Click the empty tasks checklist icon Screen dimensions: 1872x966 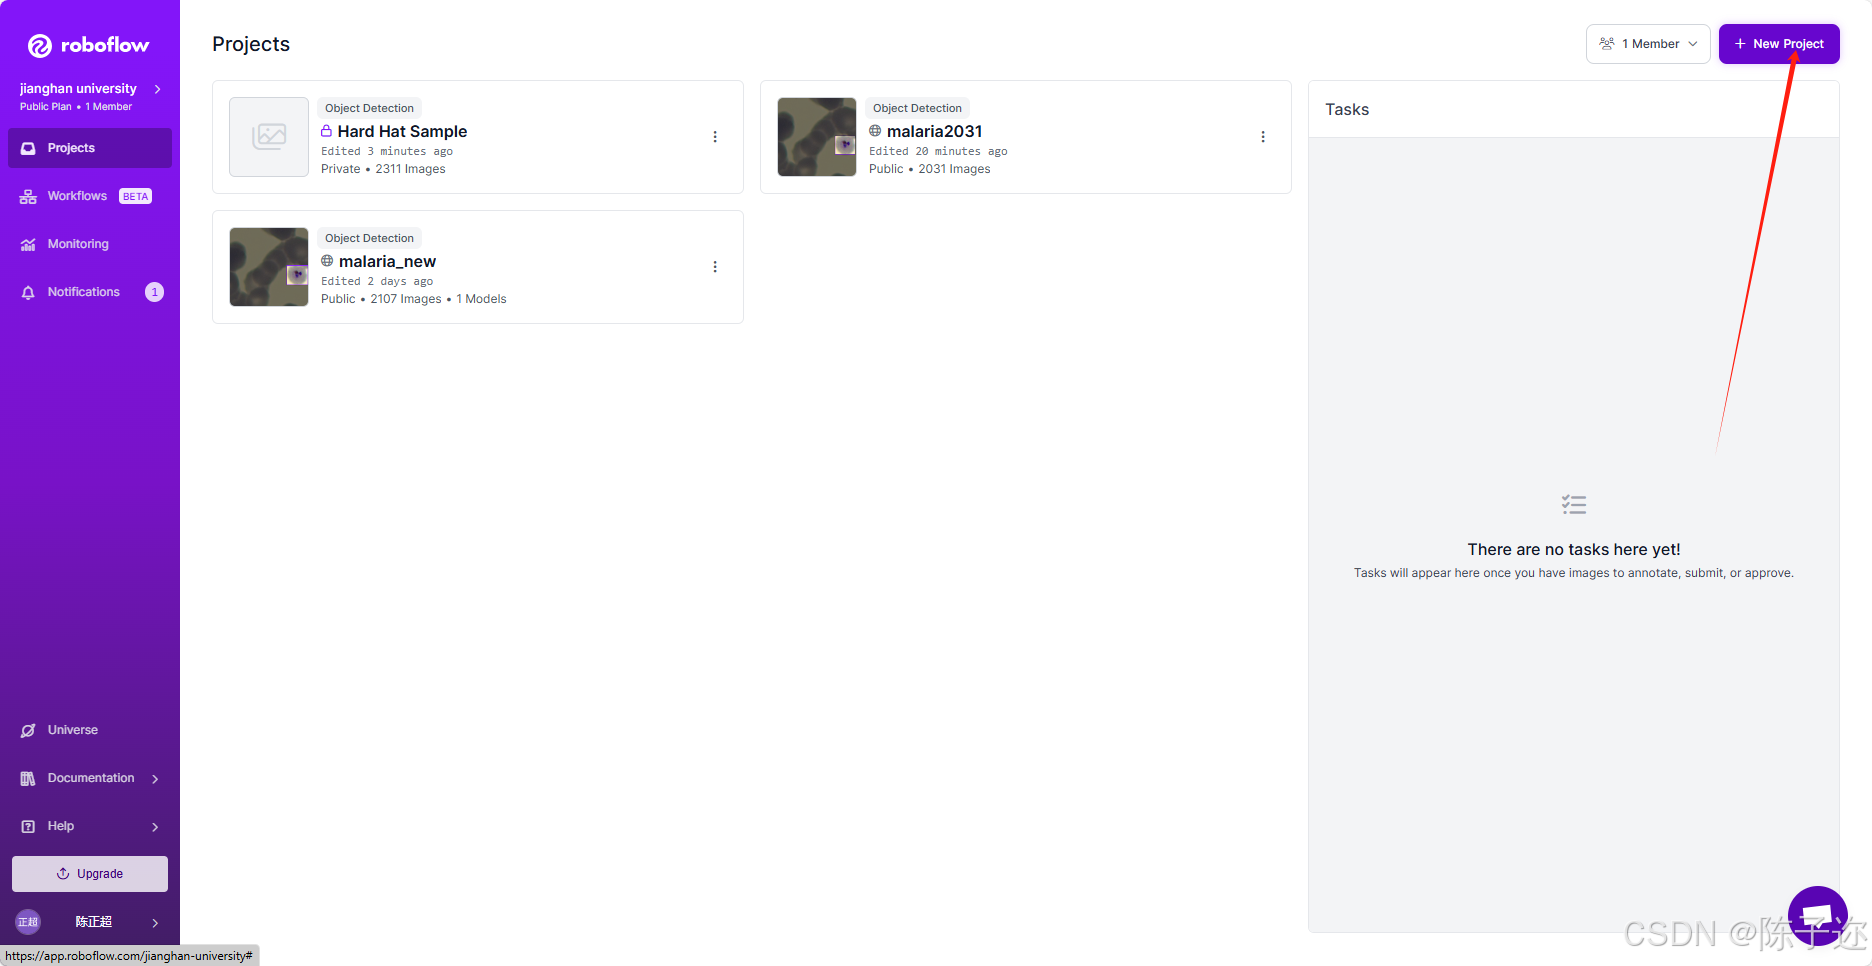point(1574,505)
